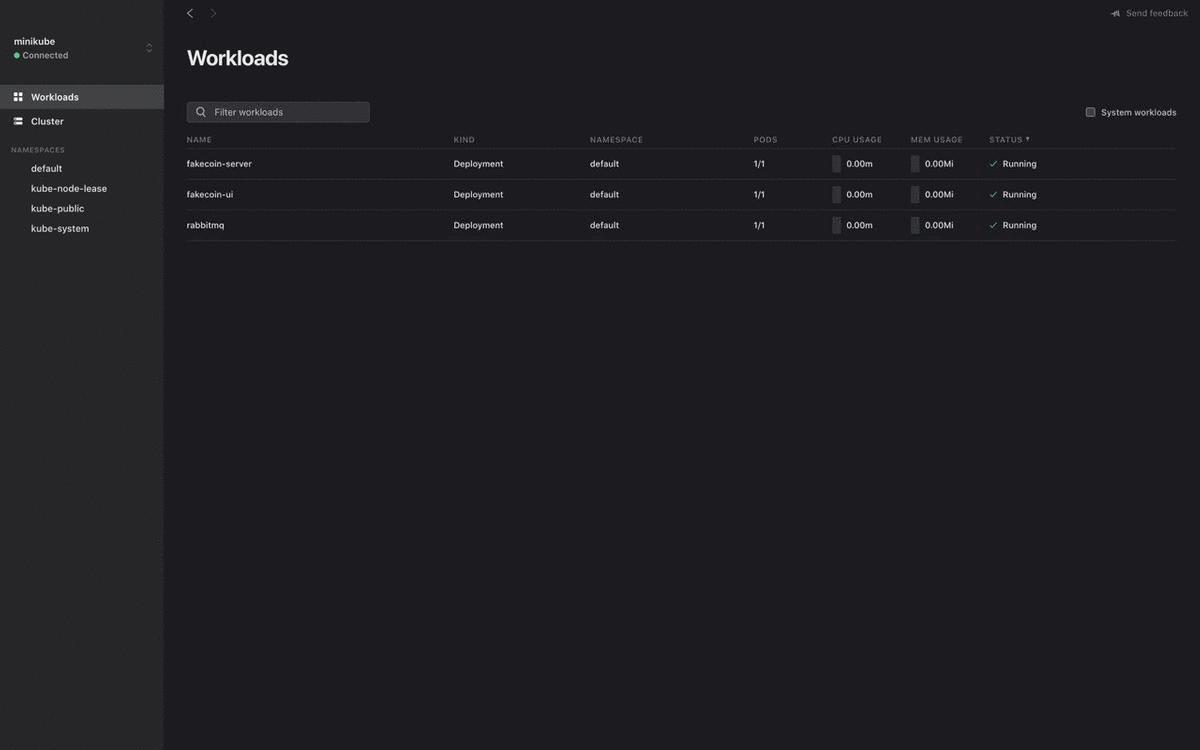Open the minikube context switcher
Image resolution: width=1200 pixels, height=750 pixels.
(x=148, y=47)
